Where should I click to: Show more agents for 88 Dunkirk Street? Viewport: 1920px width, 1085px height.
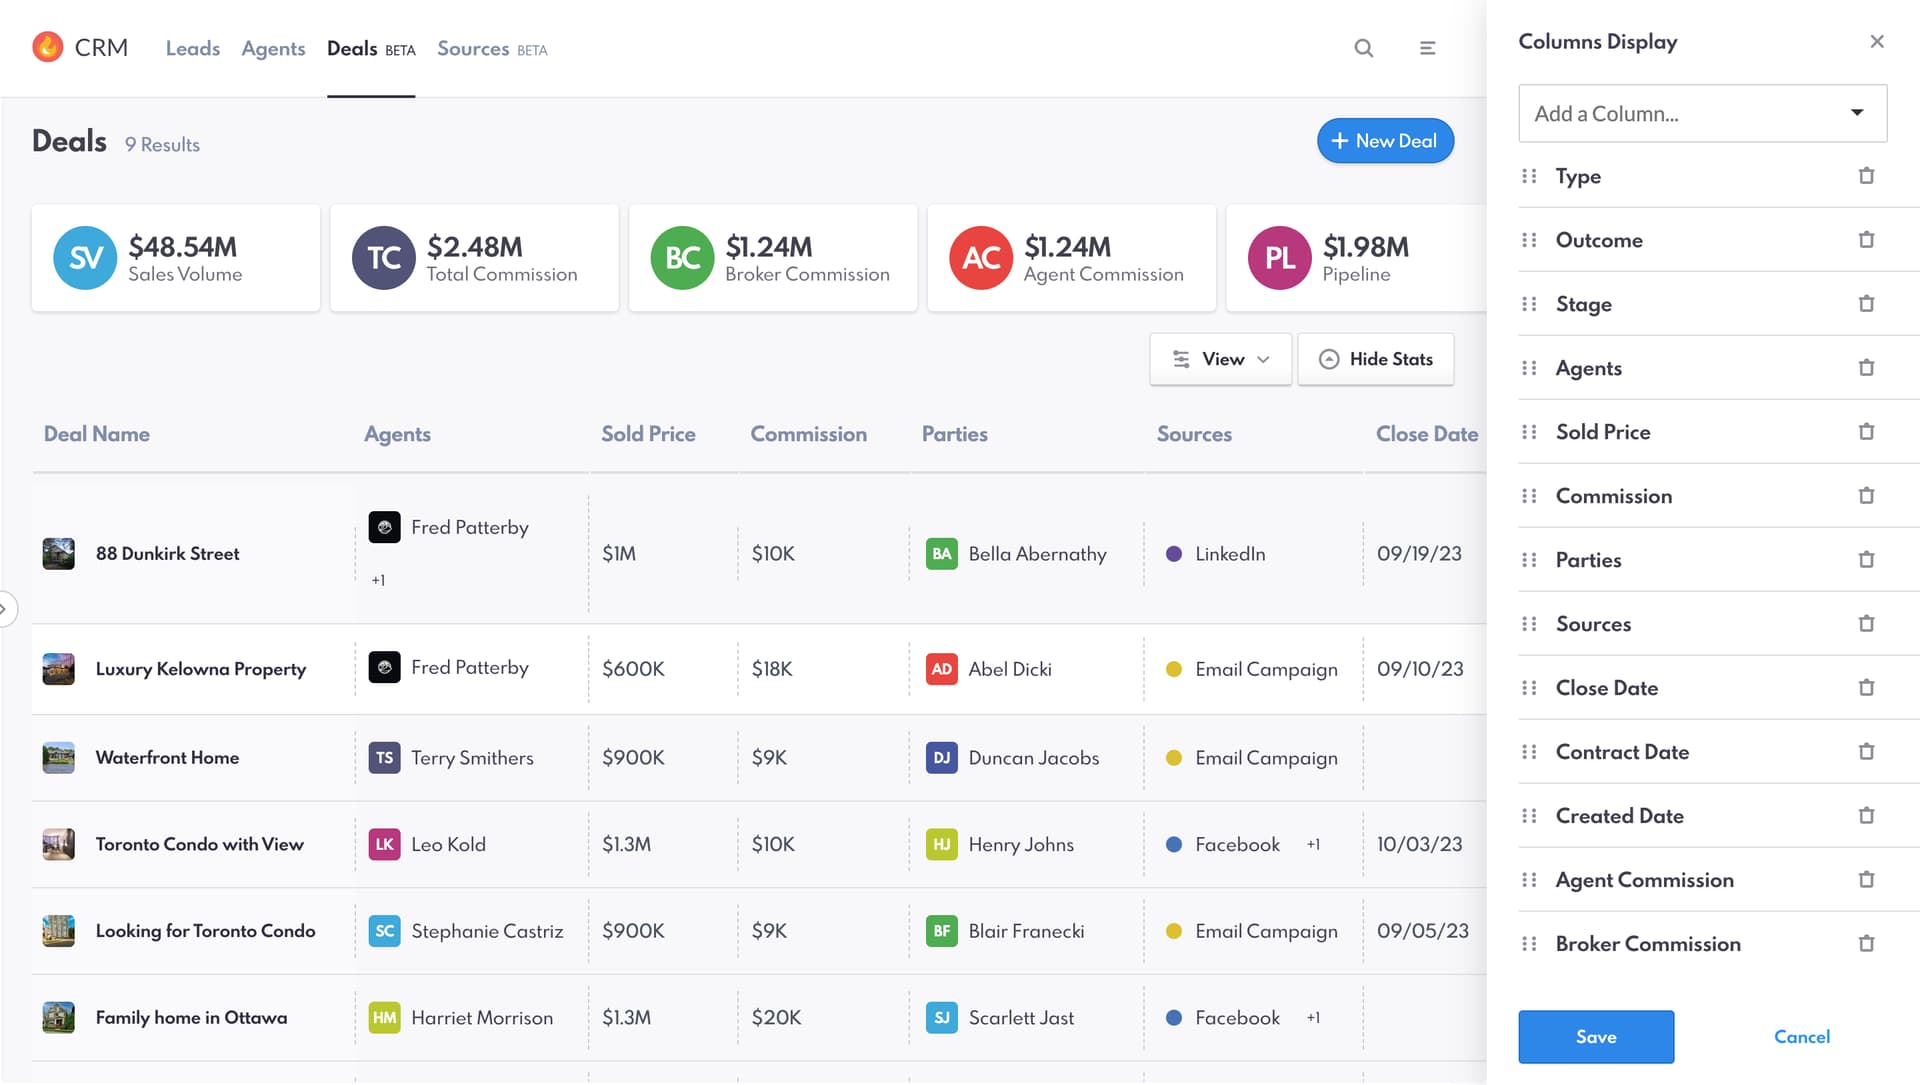(378, 580)
